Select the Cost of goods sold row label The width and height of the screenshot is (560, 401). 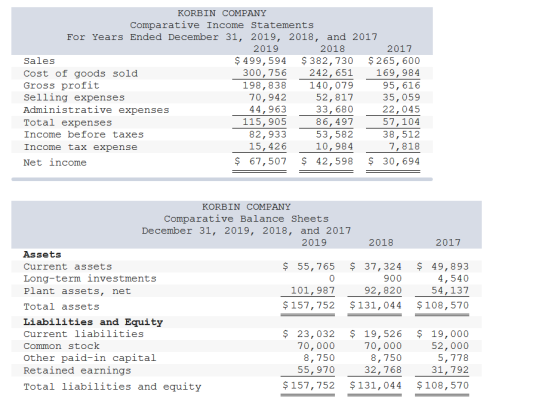[x=80, y=74]
